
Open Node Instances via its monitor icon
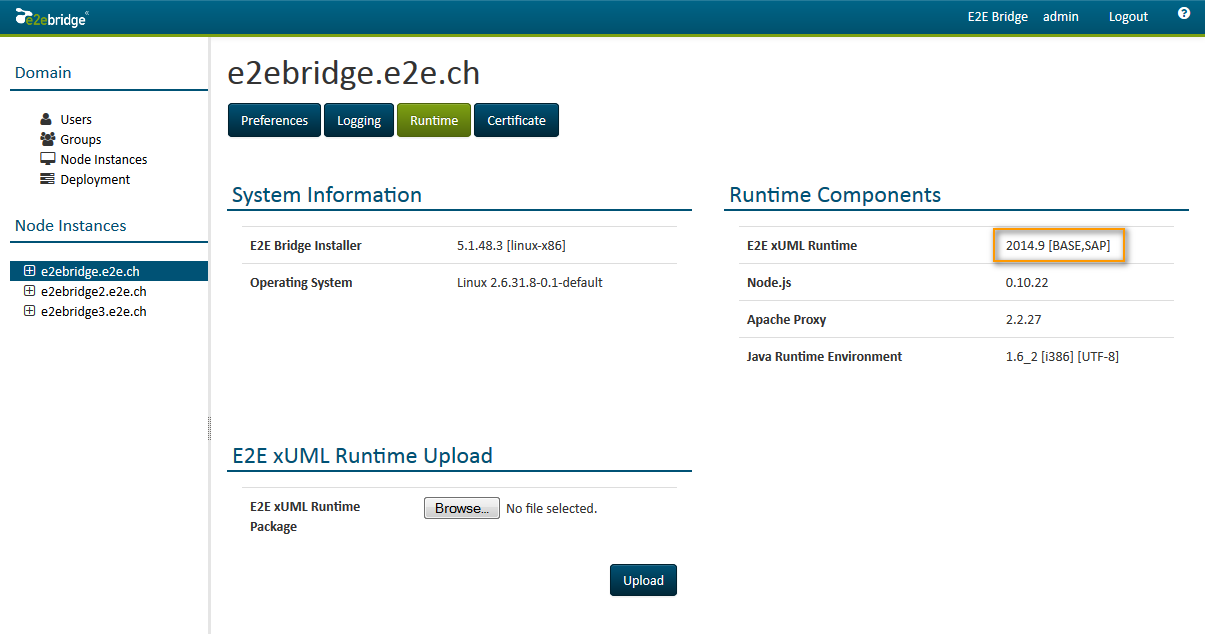click(47, 159)
